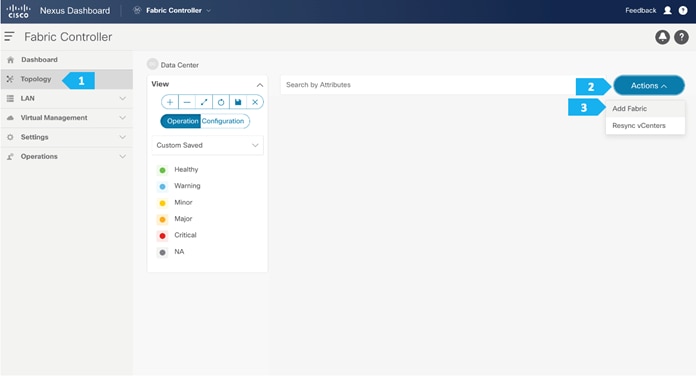Click the Topology icon in sidebar
The width and height of the screenshot is (696, 378).
(10, 79)
